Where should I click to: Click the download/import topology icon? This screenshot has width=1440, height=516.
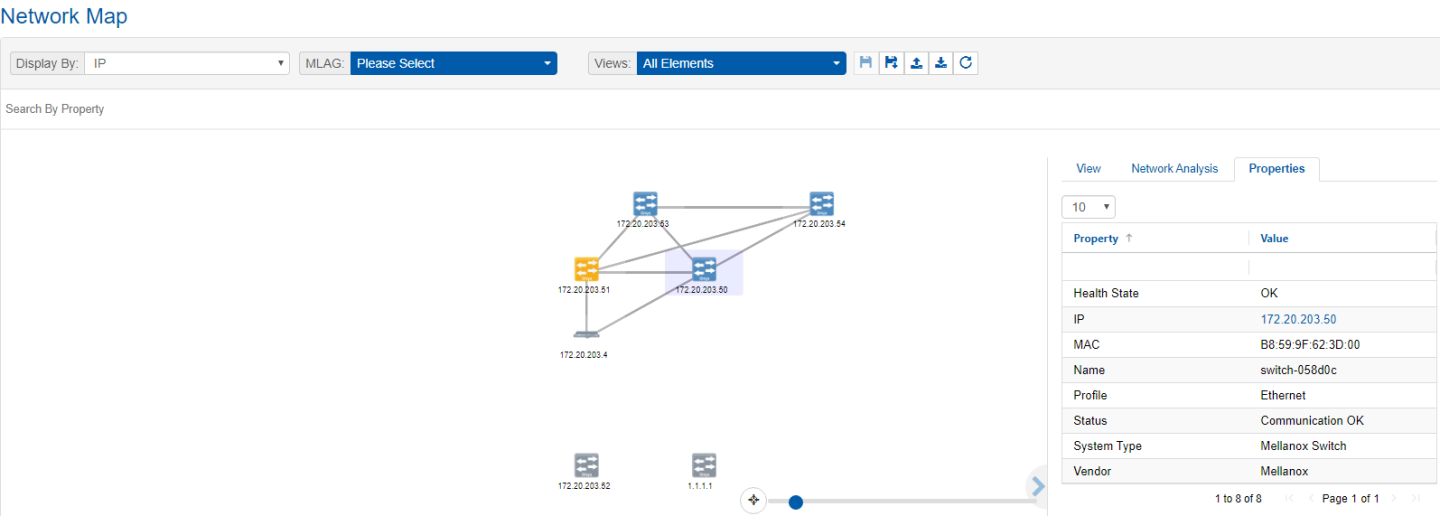point(941,63)
